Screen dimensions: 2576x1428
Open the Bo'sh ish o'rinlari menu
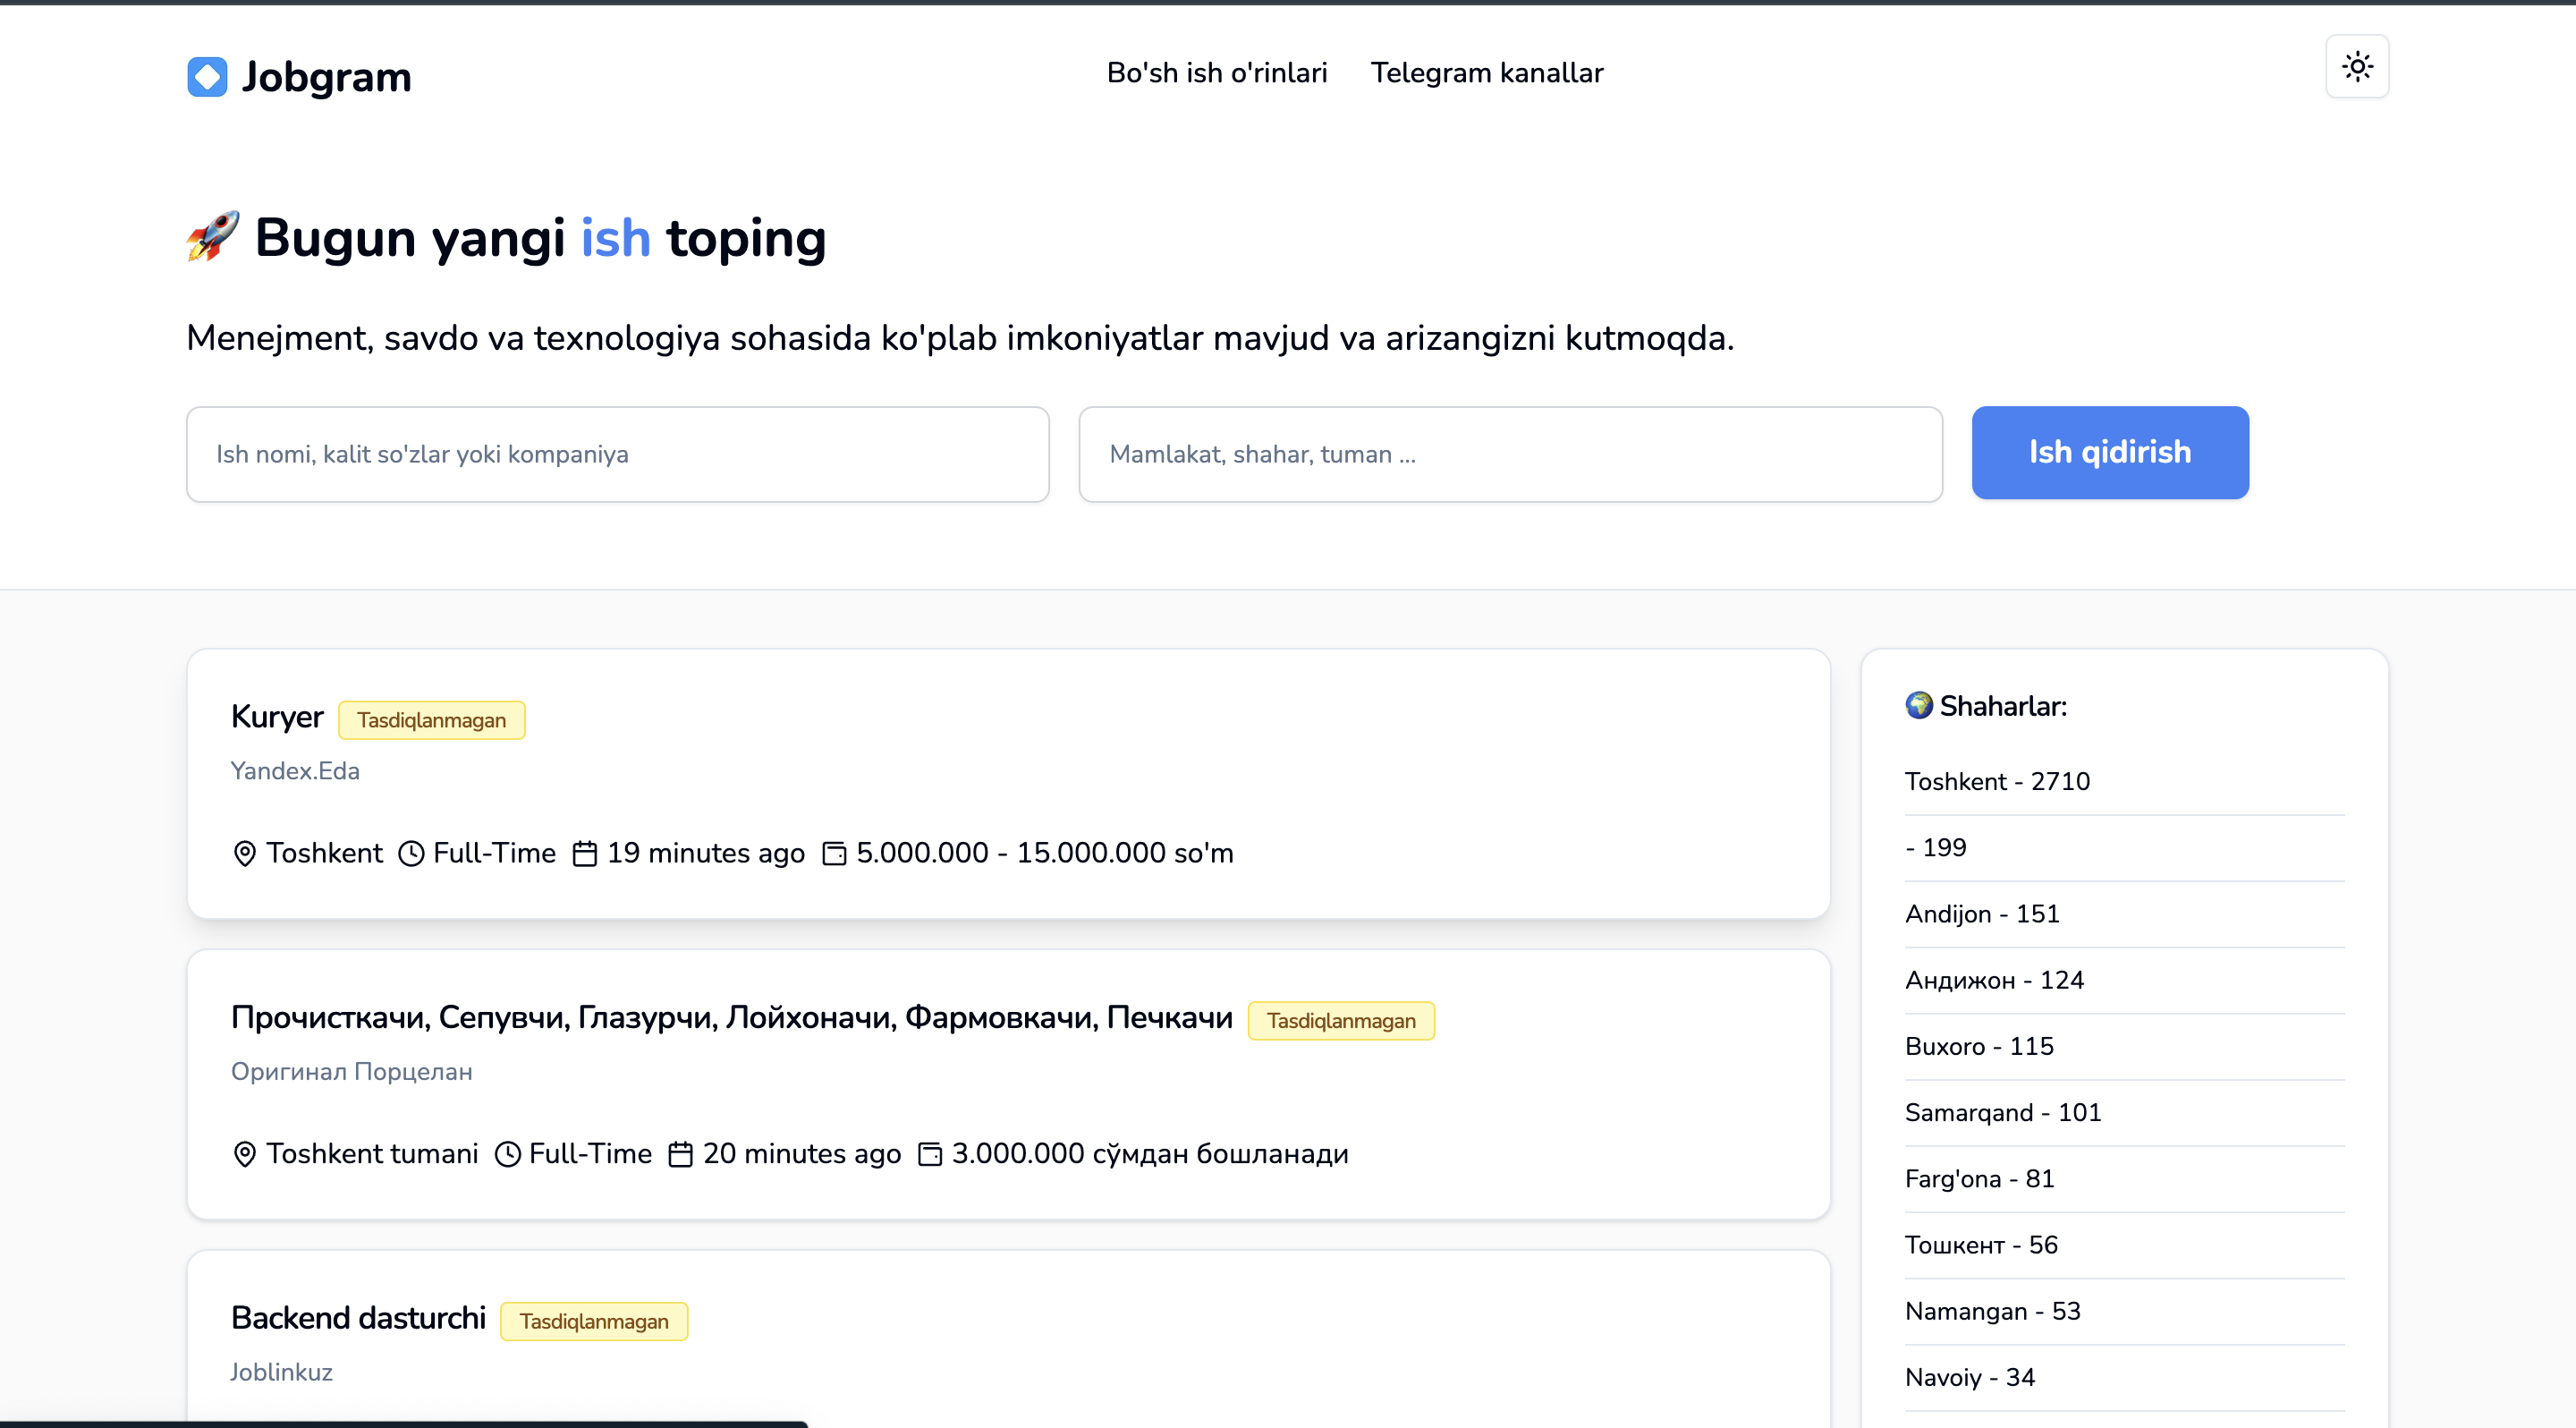pos(1217,73)
